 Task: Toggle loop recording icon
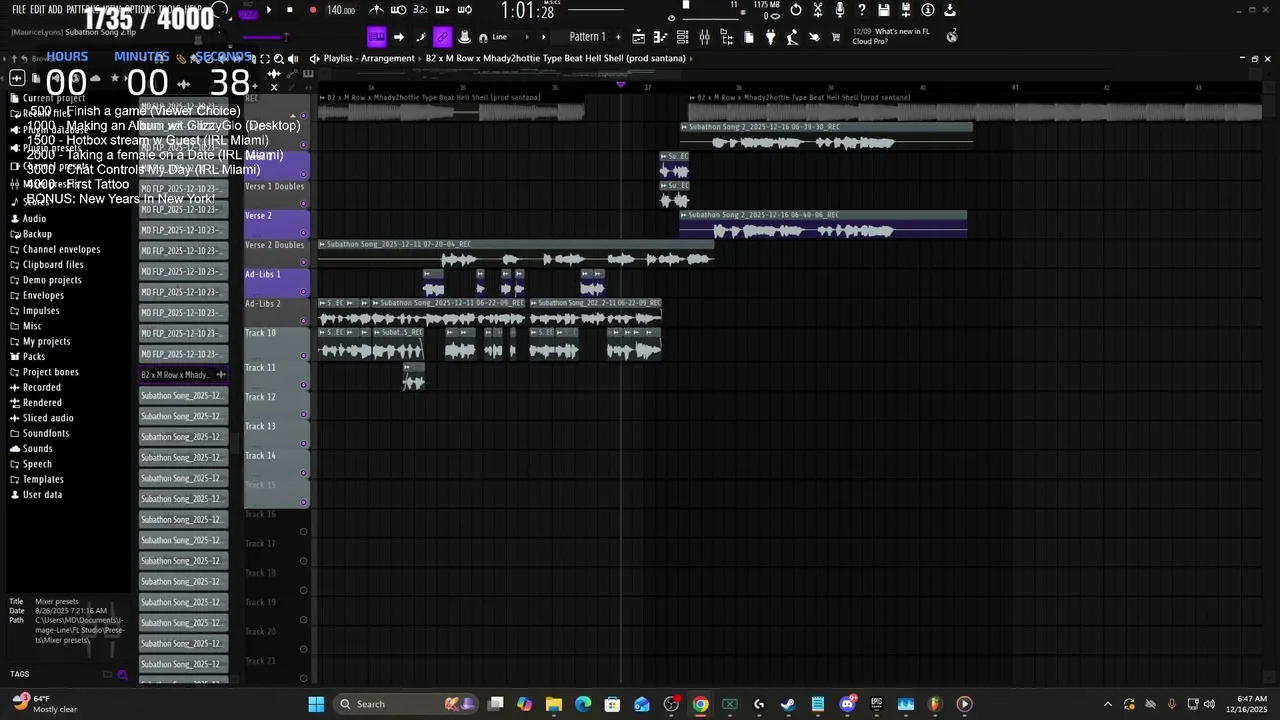click(464, 10)
